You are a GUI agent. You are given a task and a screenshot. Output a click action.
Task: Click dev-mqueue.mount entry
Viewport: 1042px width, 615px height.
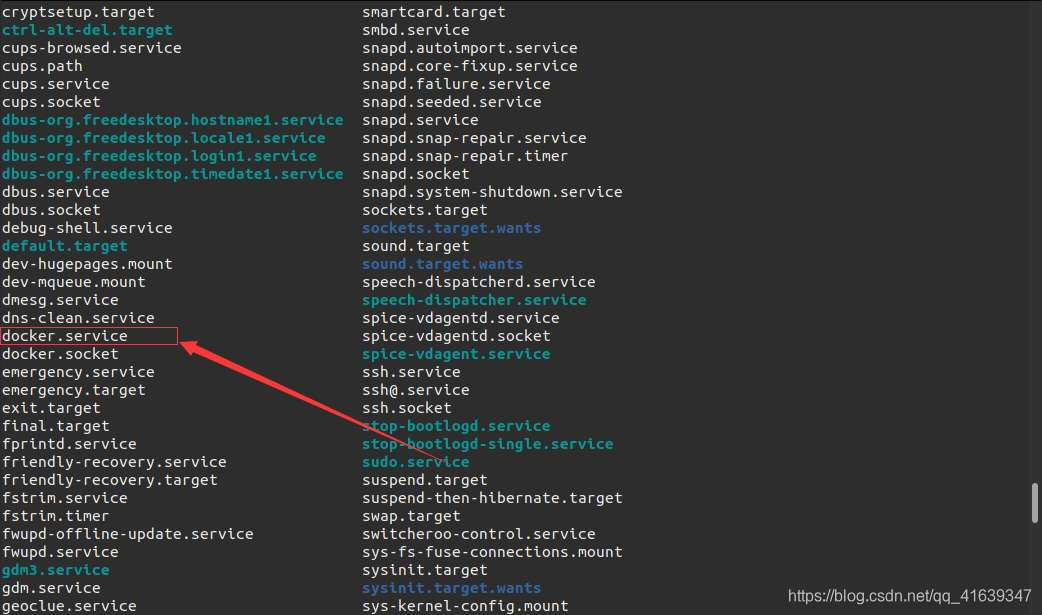pos(74,281)
